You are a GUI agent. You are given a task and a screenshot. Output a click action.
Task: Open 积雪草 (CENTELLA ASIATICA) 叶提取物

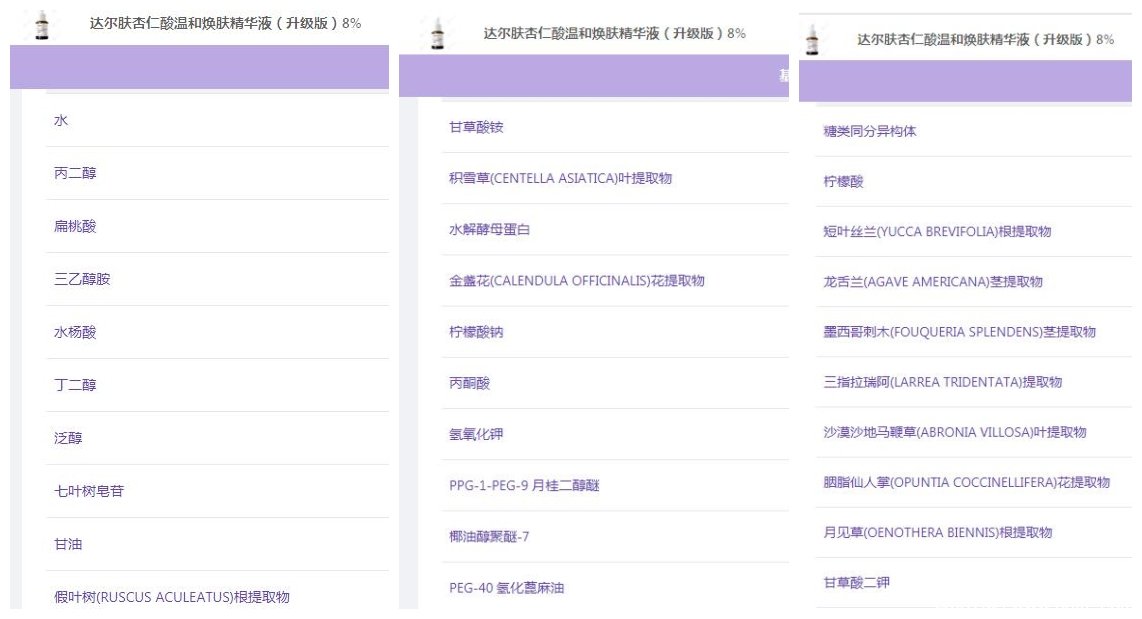click(x=560, y=178)
